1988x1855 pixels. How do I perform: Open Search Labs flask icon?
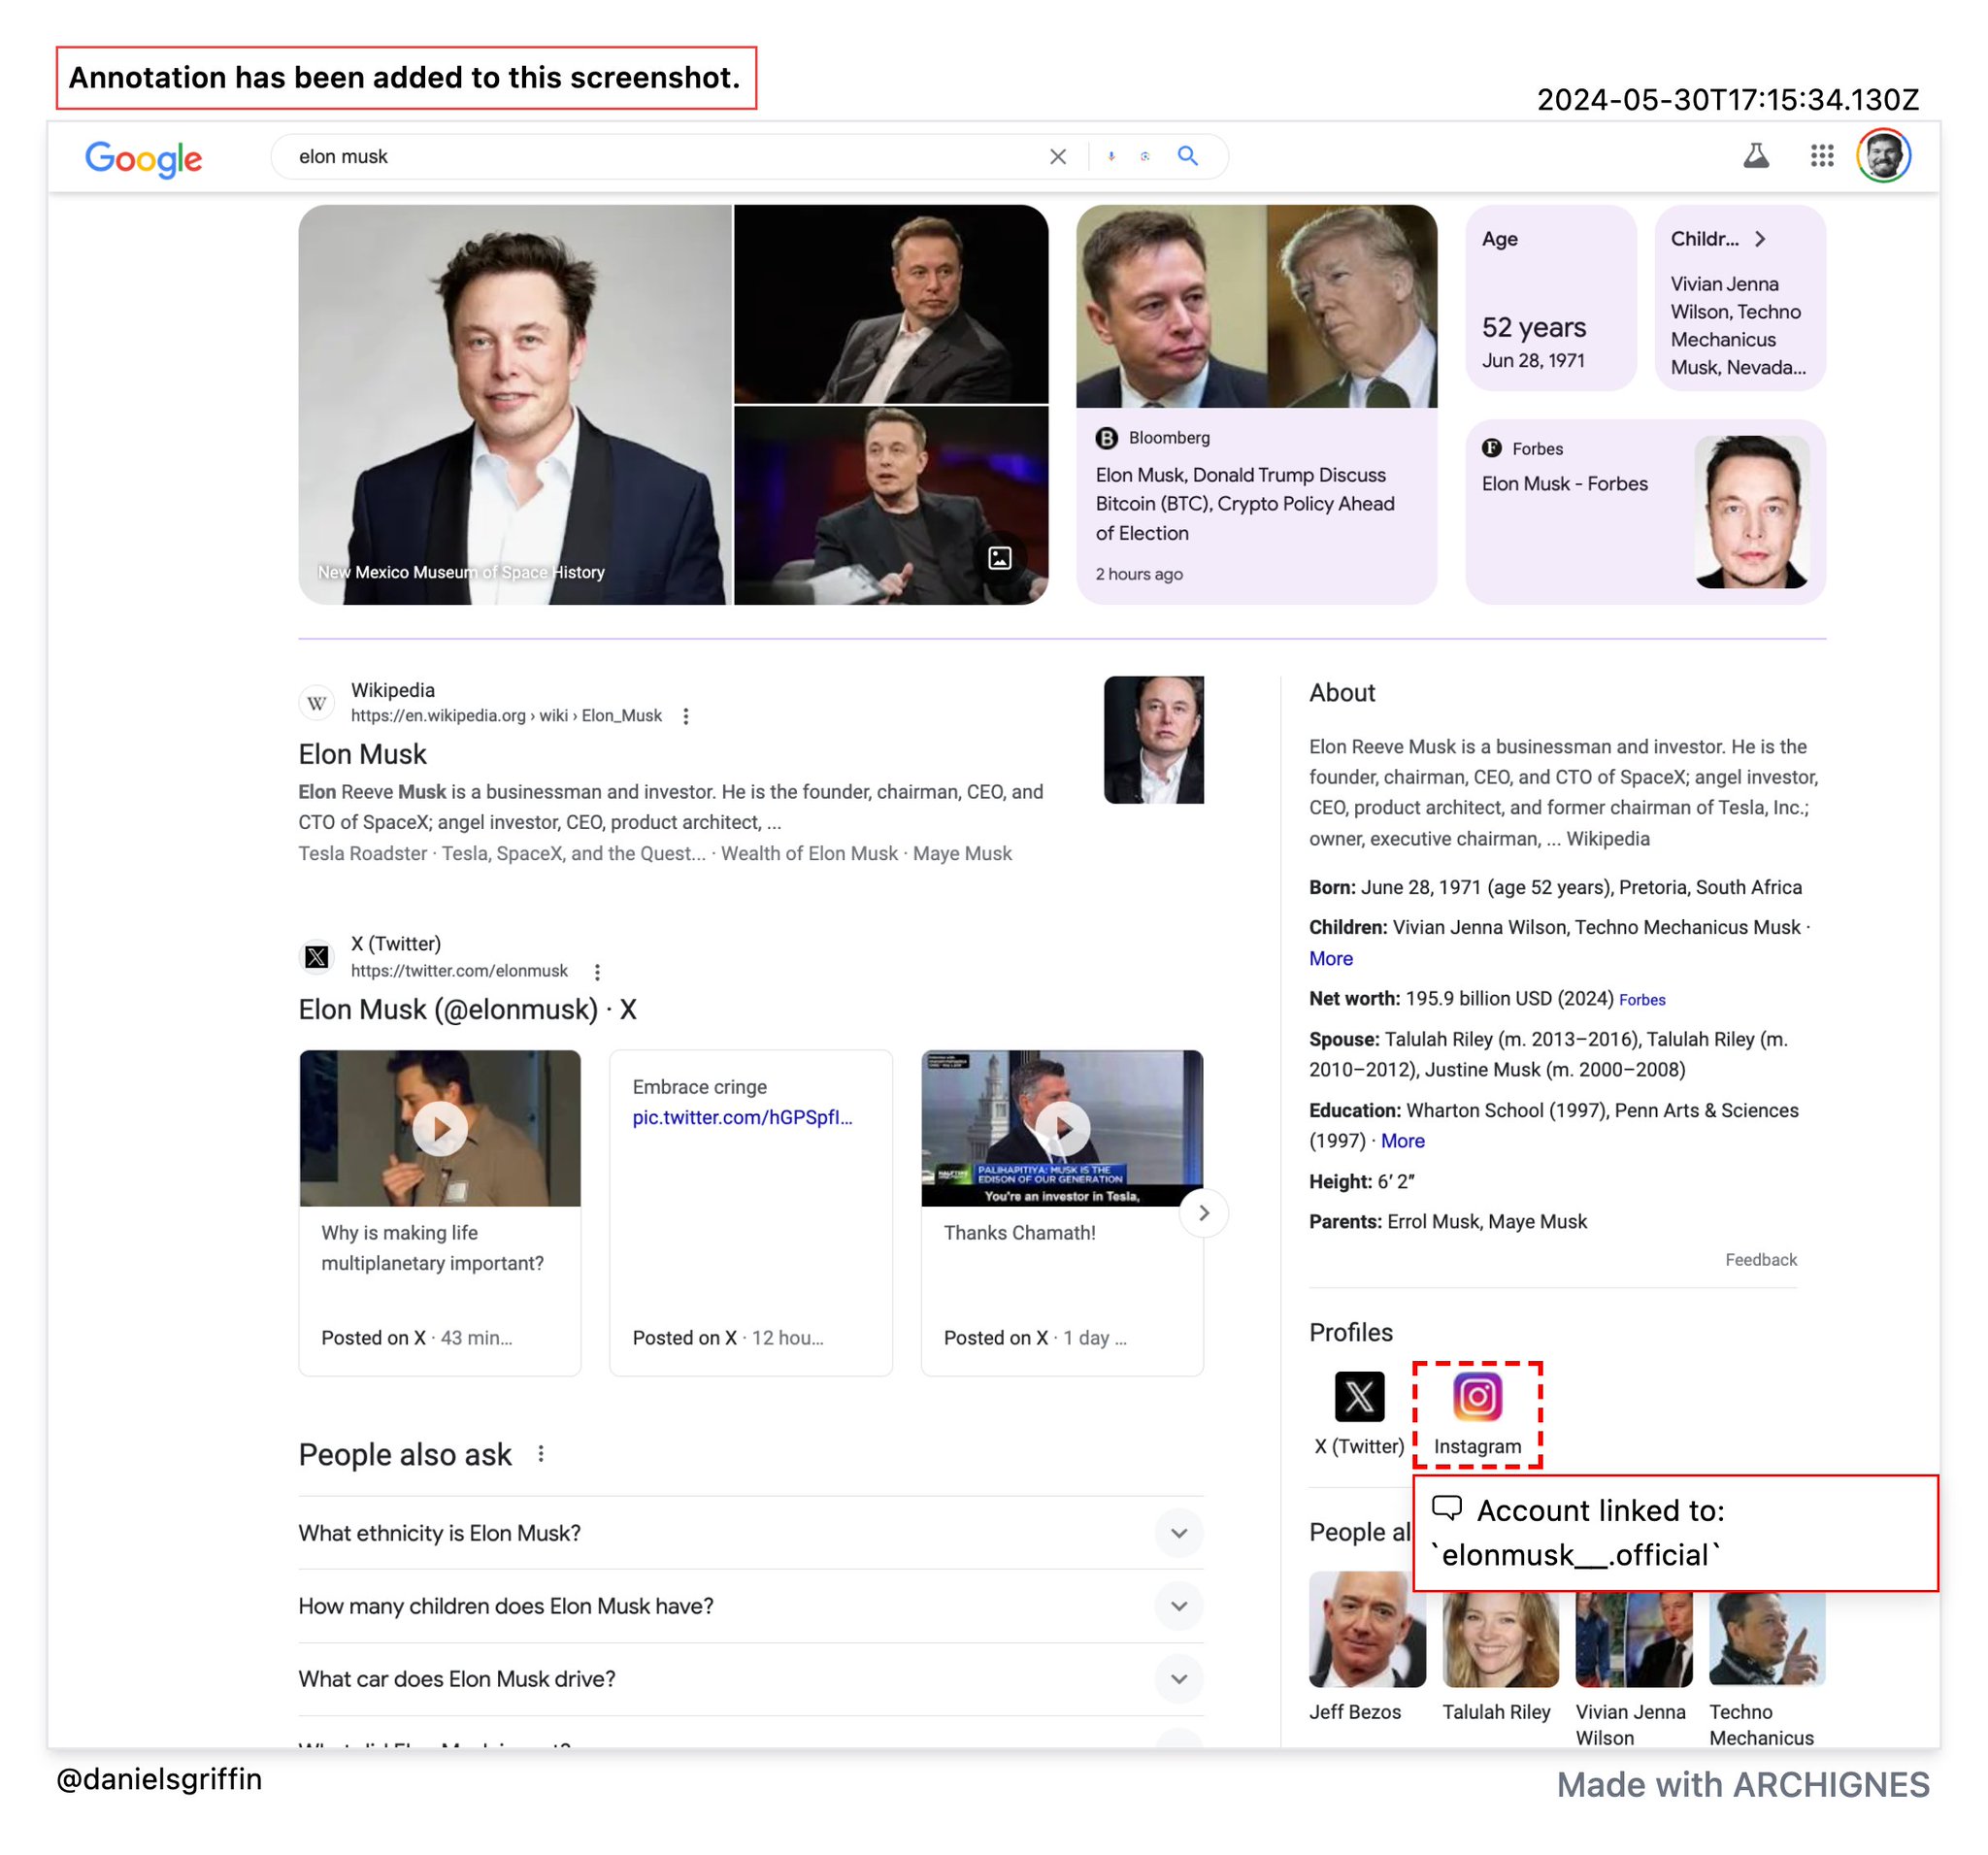pos(1756,156)
